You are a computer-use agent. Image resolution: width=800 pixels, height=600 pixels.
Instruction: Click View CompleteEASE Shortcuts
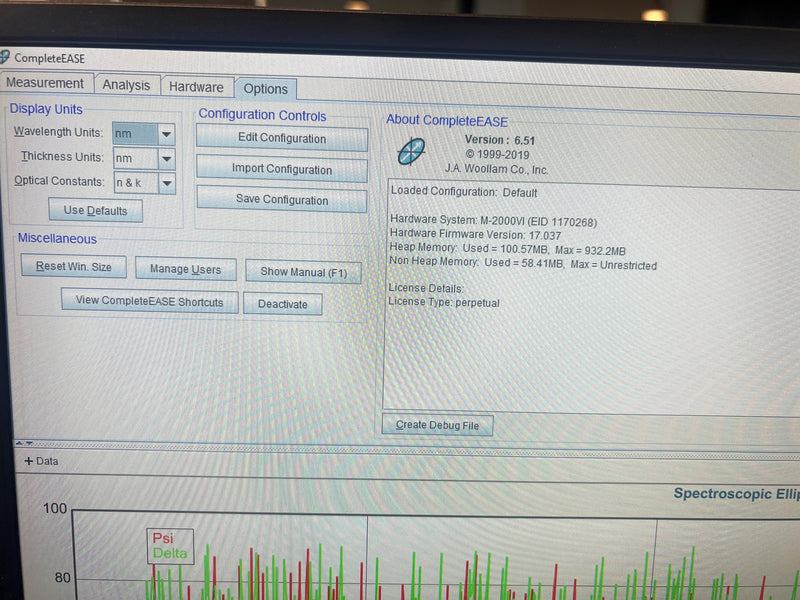pos(149,301)
